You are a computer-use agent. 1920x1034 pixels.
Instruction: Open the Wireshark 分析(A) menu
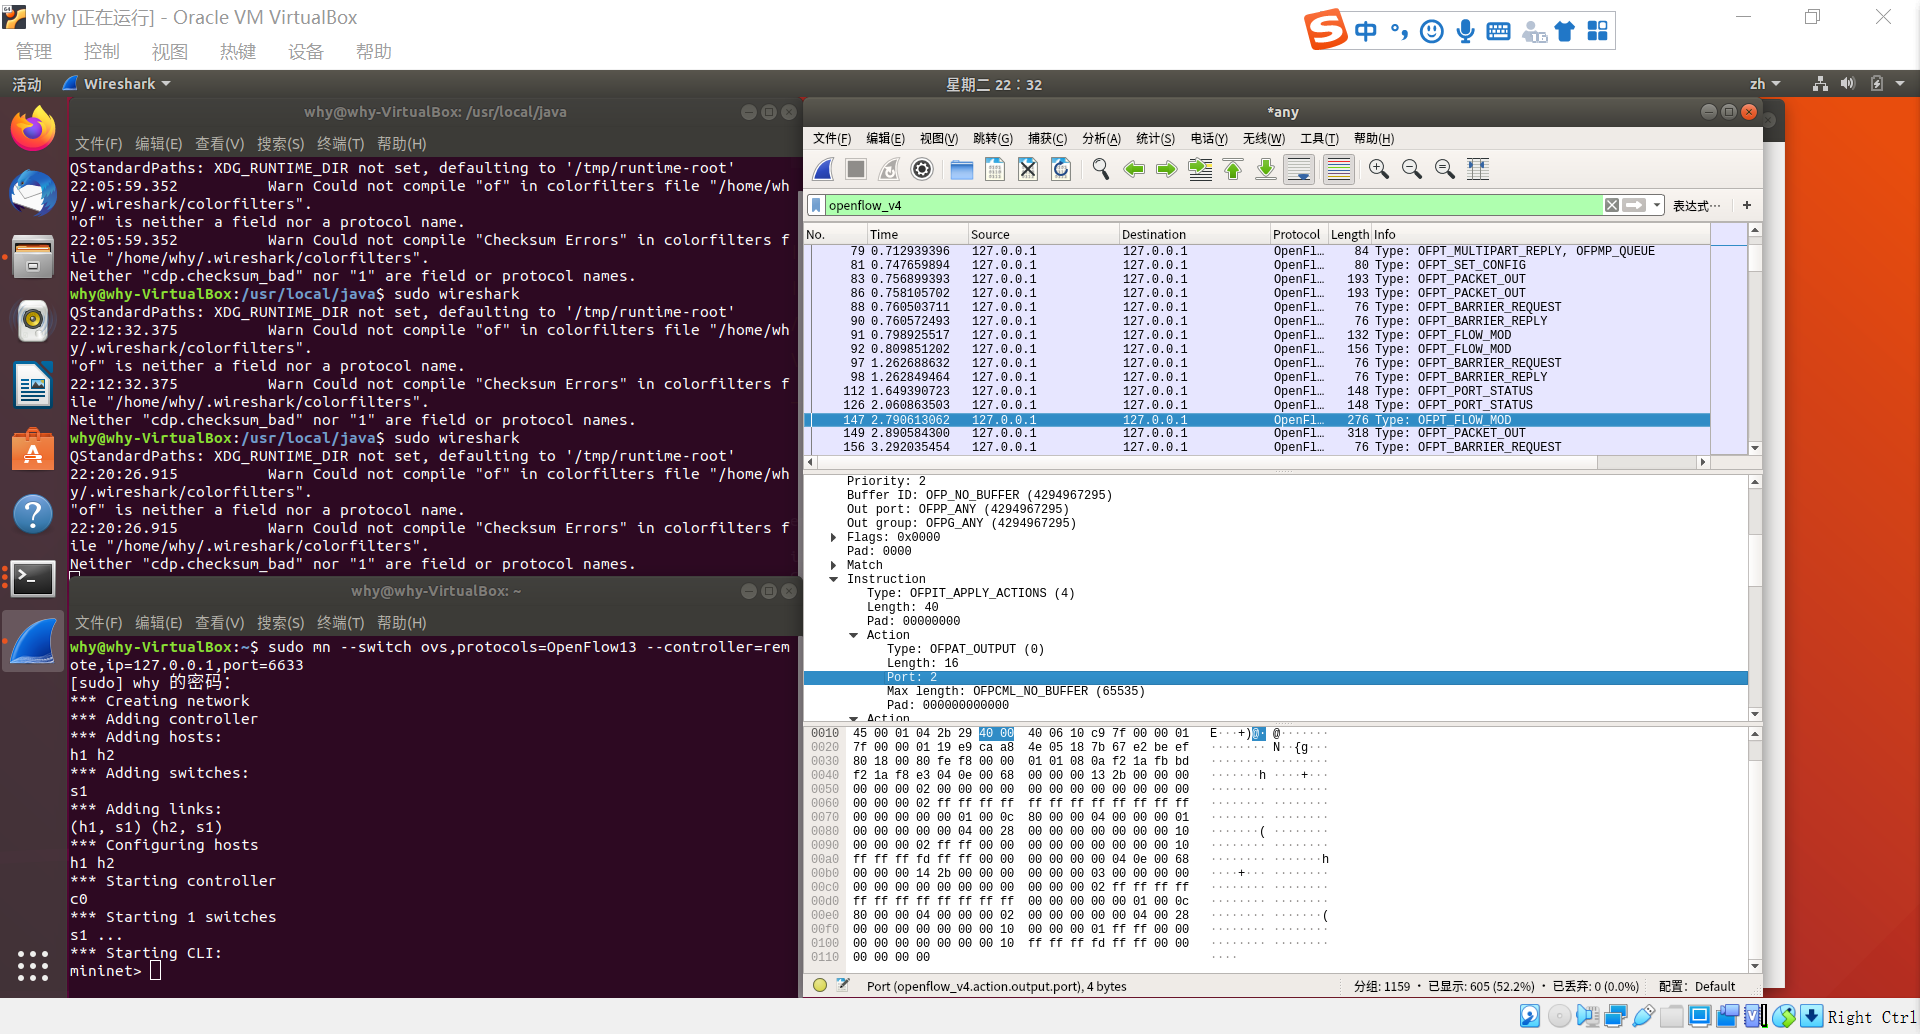coord(1101,139)
